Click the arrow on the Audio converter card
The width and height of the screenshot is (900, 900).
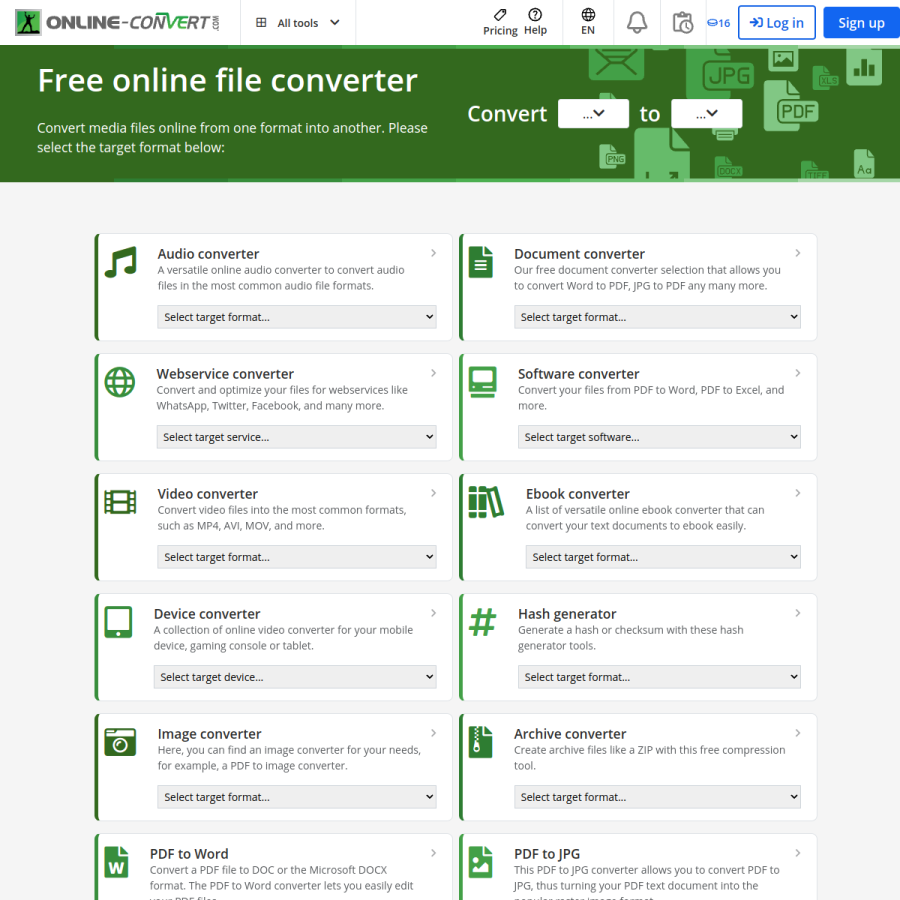tap(433, 253)
